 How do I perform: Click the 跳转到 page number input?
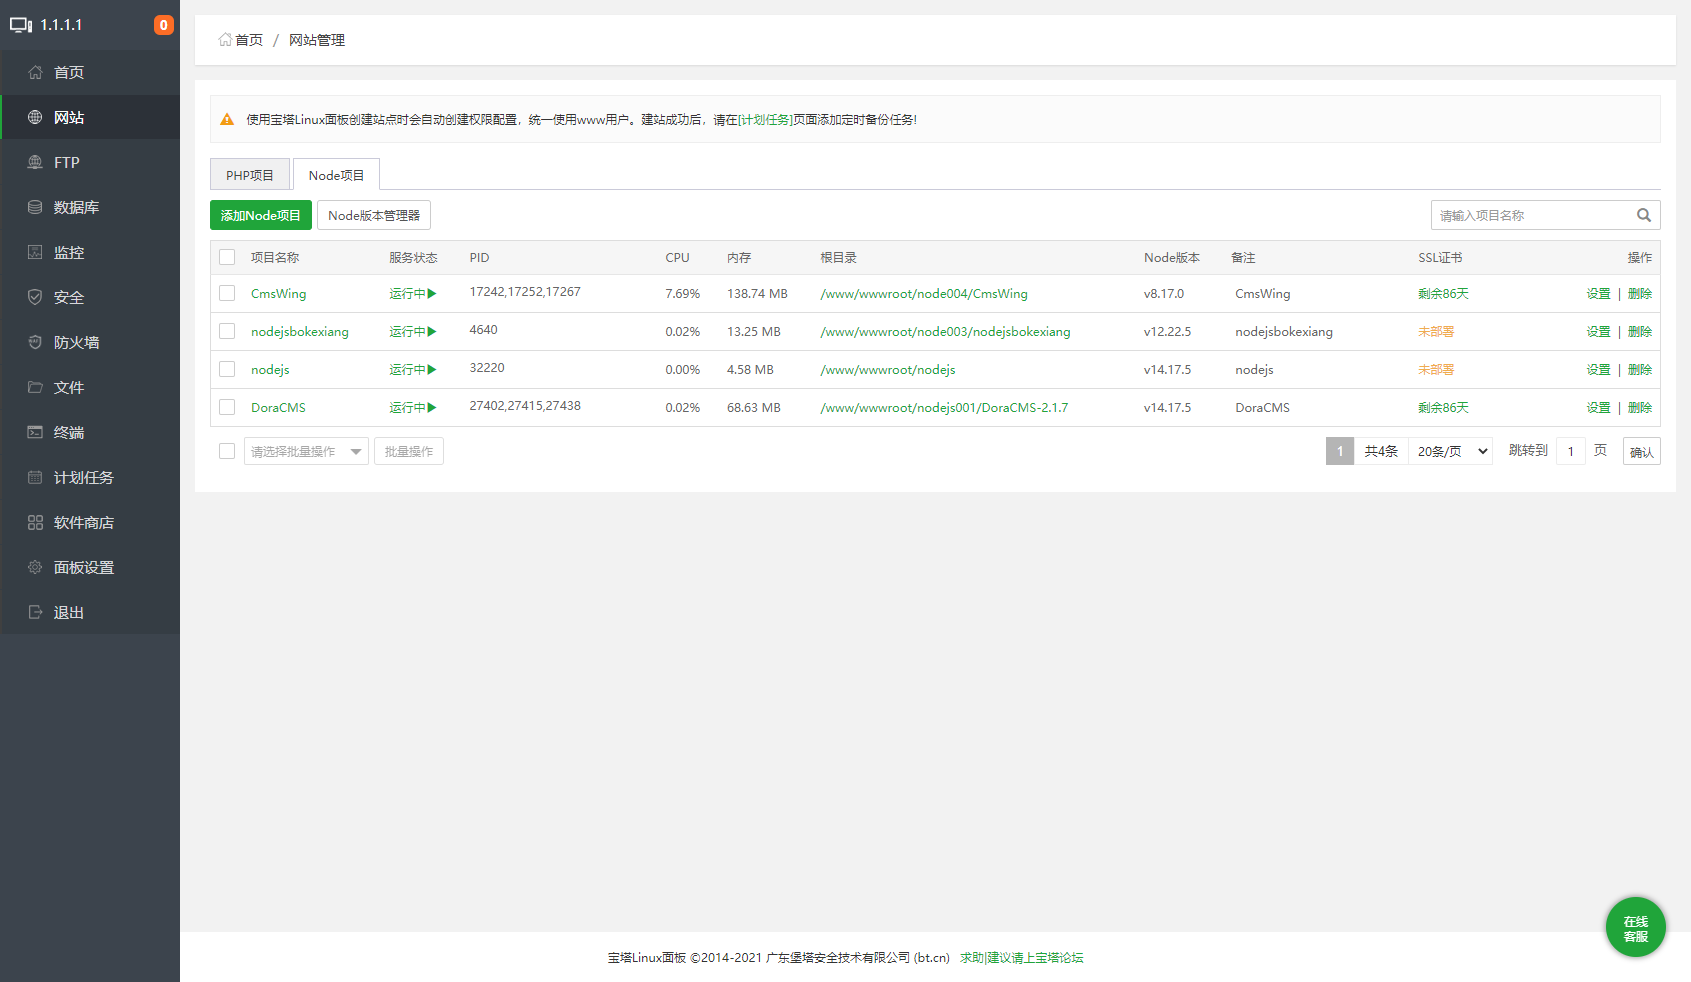(x=1570, y=451)
